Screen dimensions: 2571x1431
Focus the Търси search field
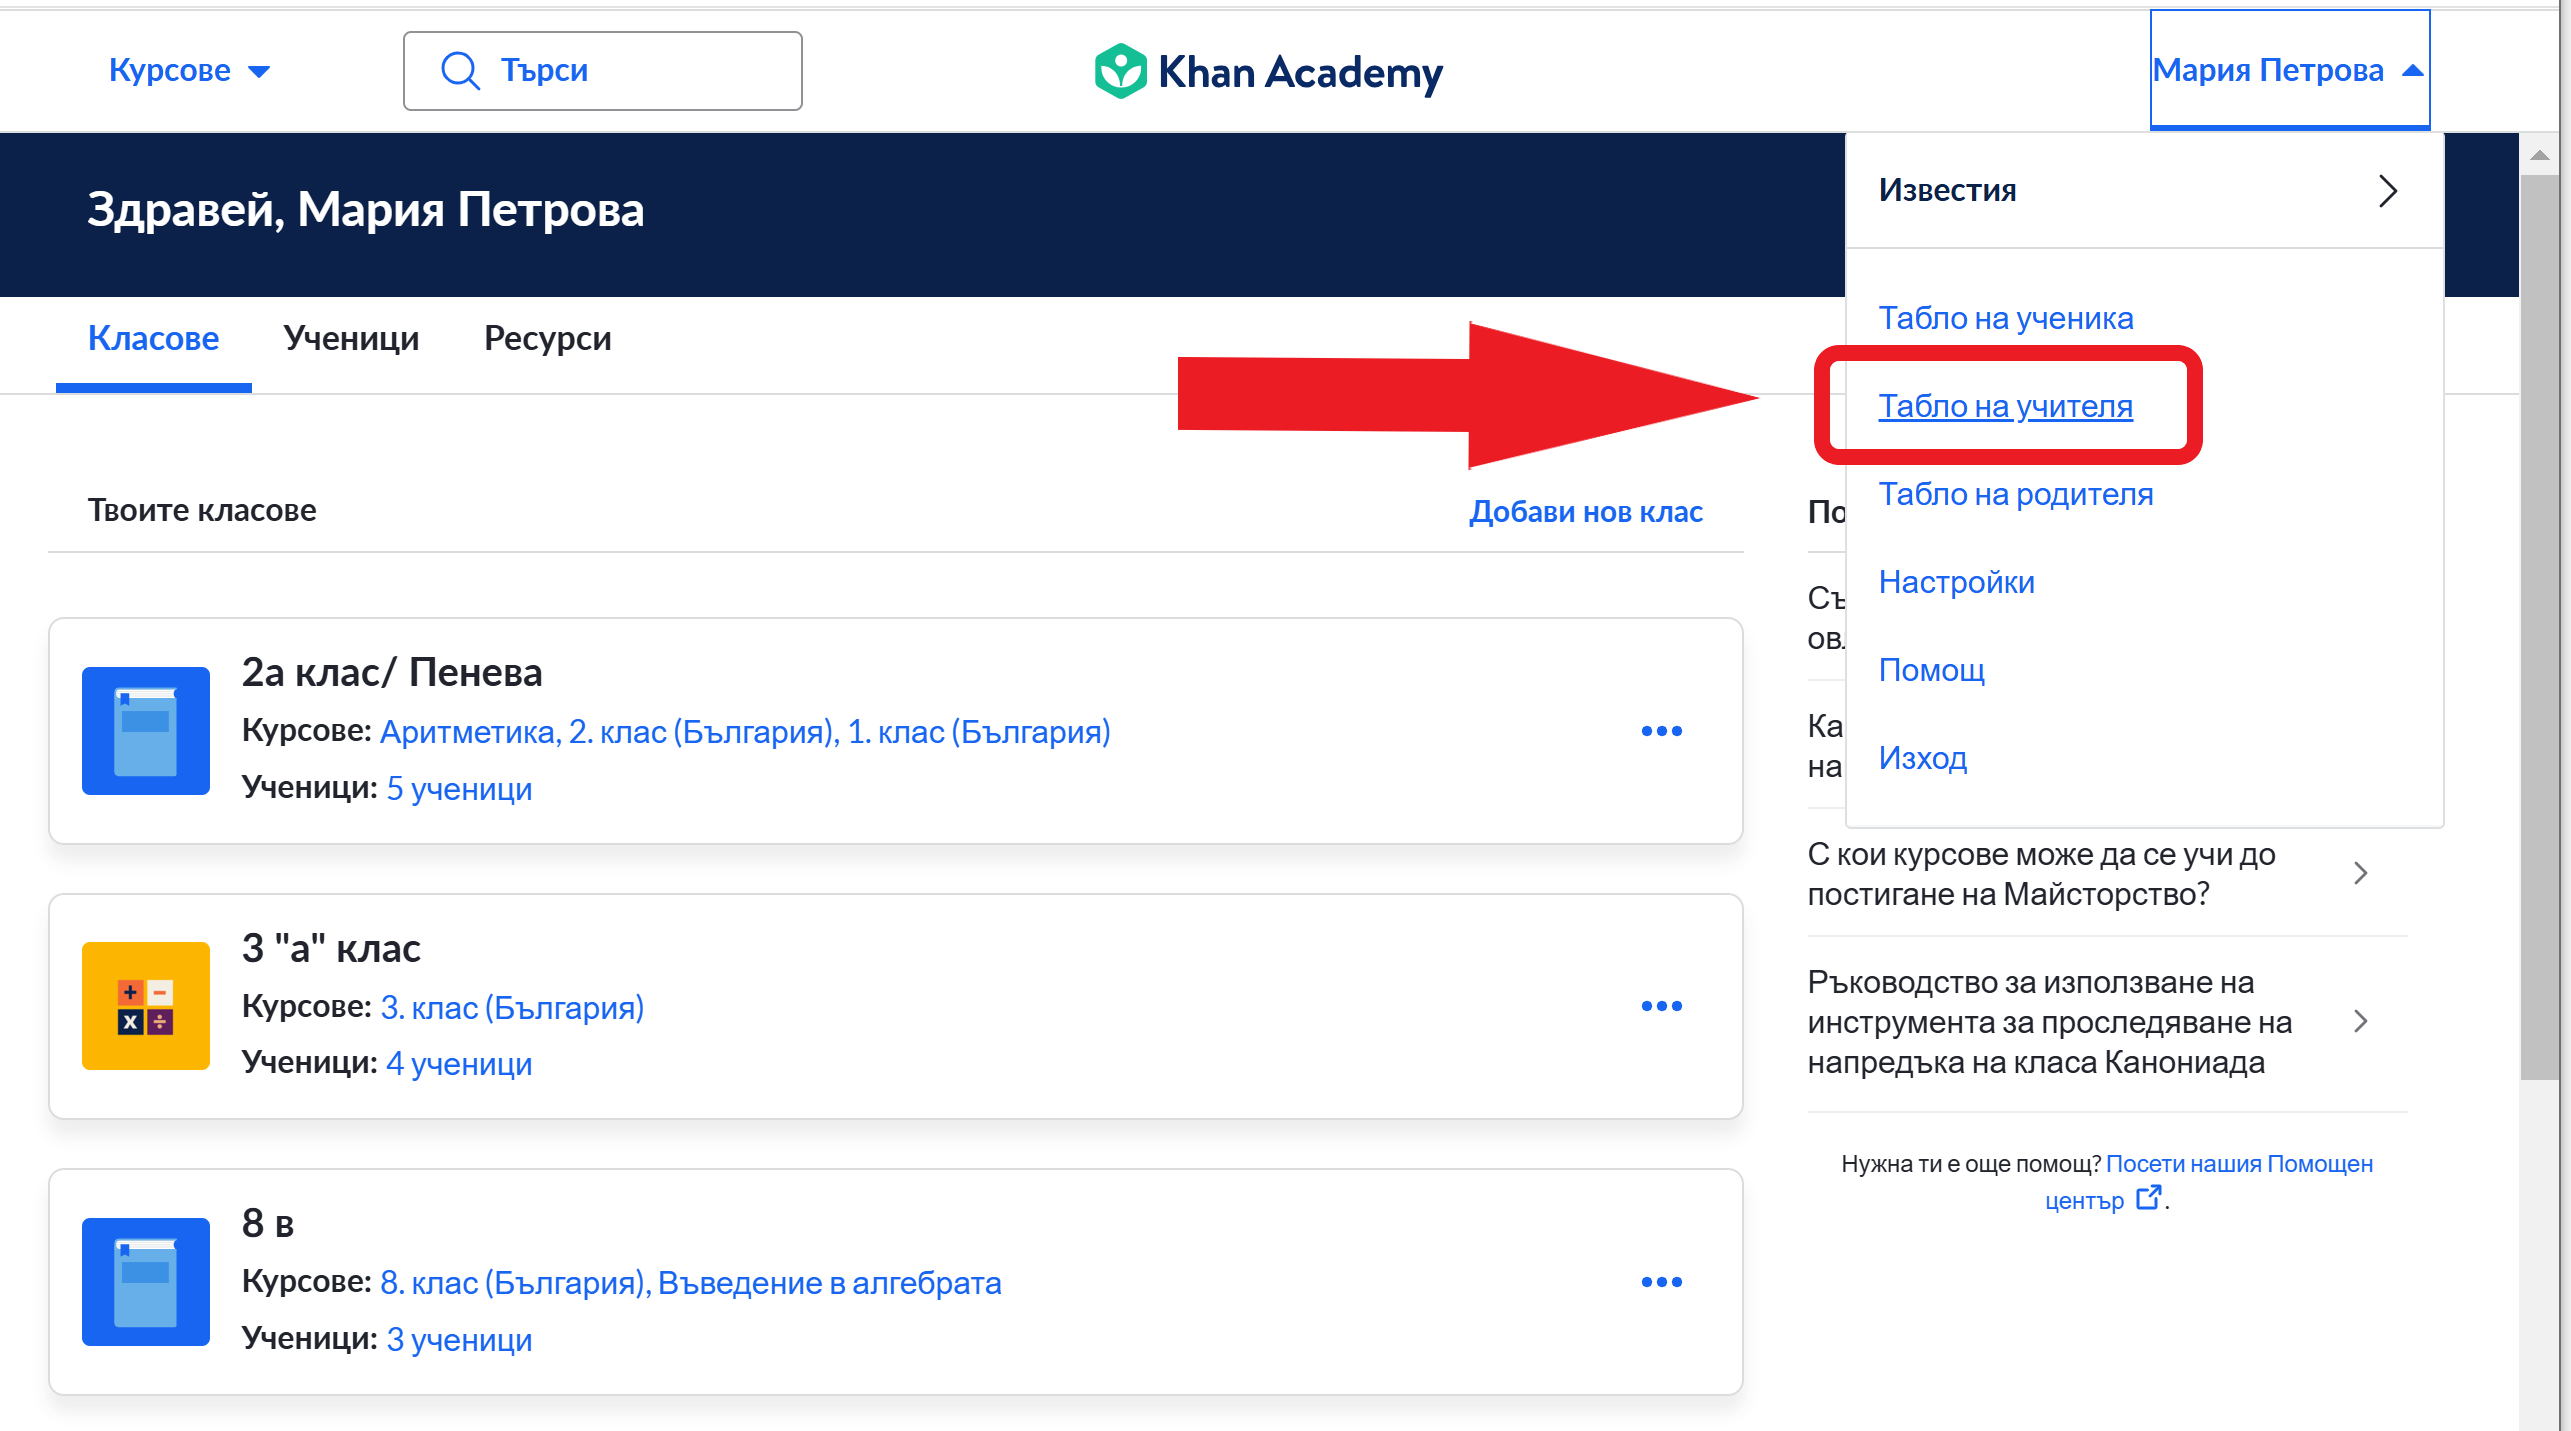point(603,71)
